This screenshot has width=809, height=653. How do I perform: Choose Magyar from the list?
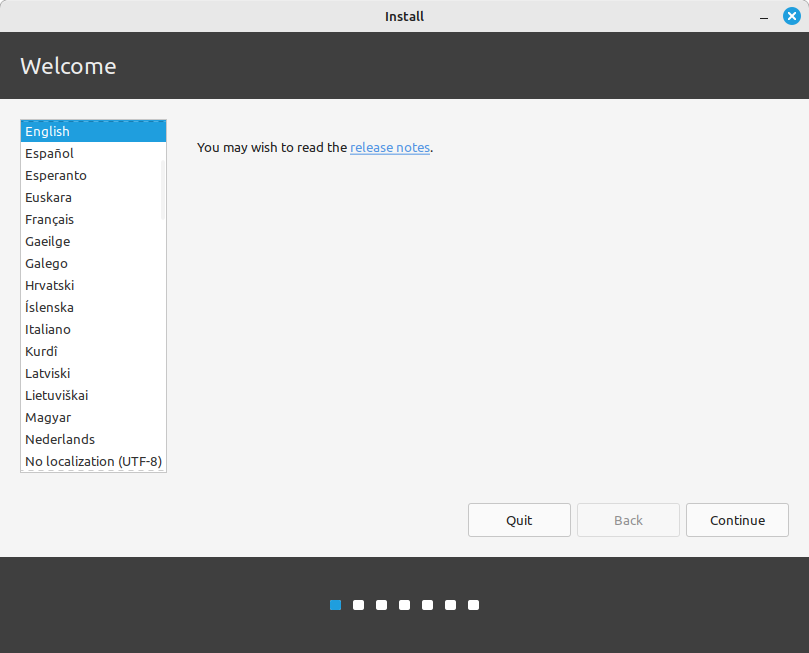93,418
